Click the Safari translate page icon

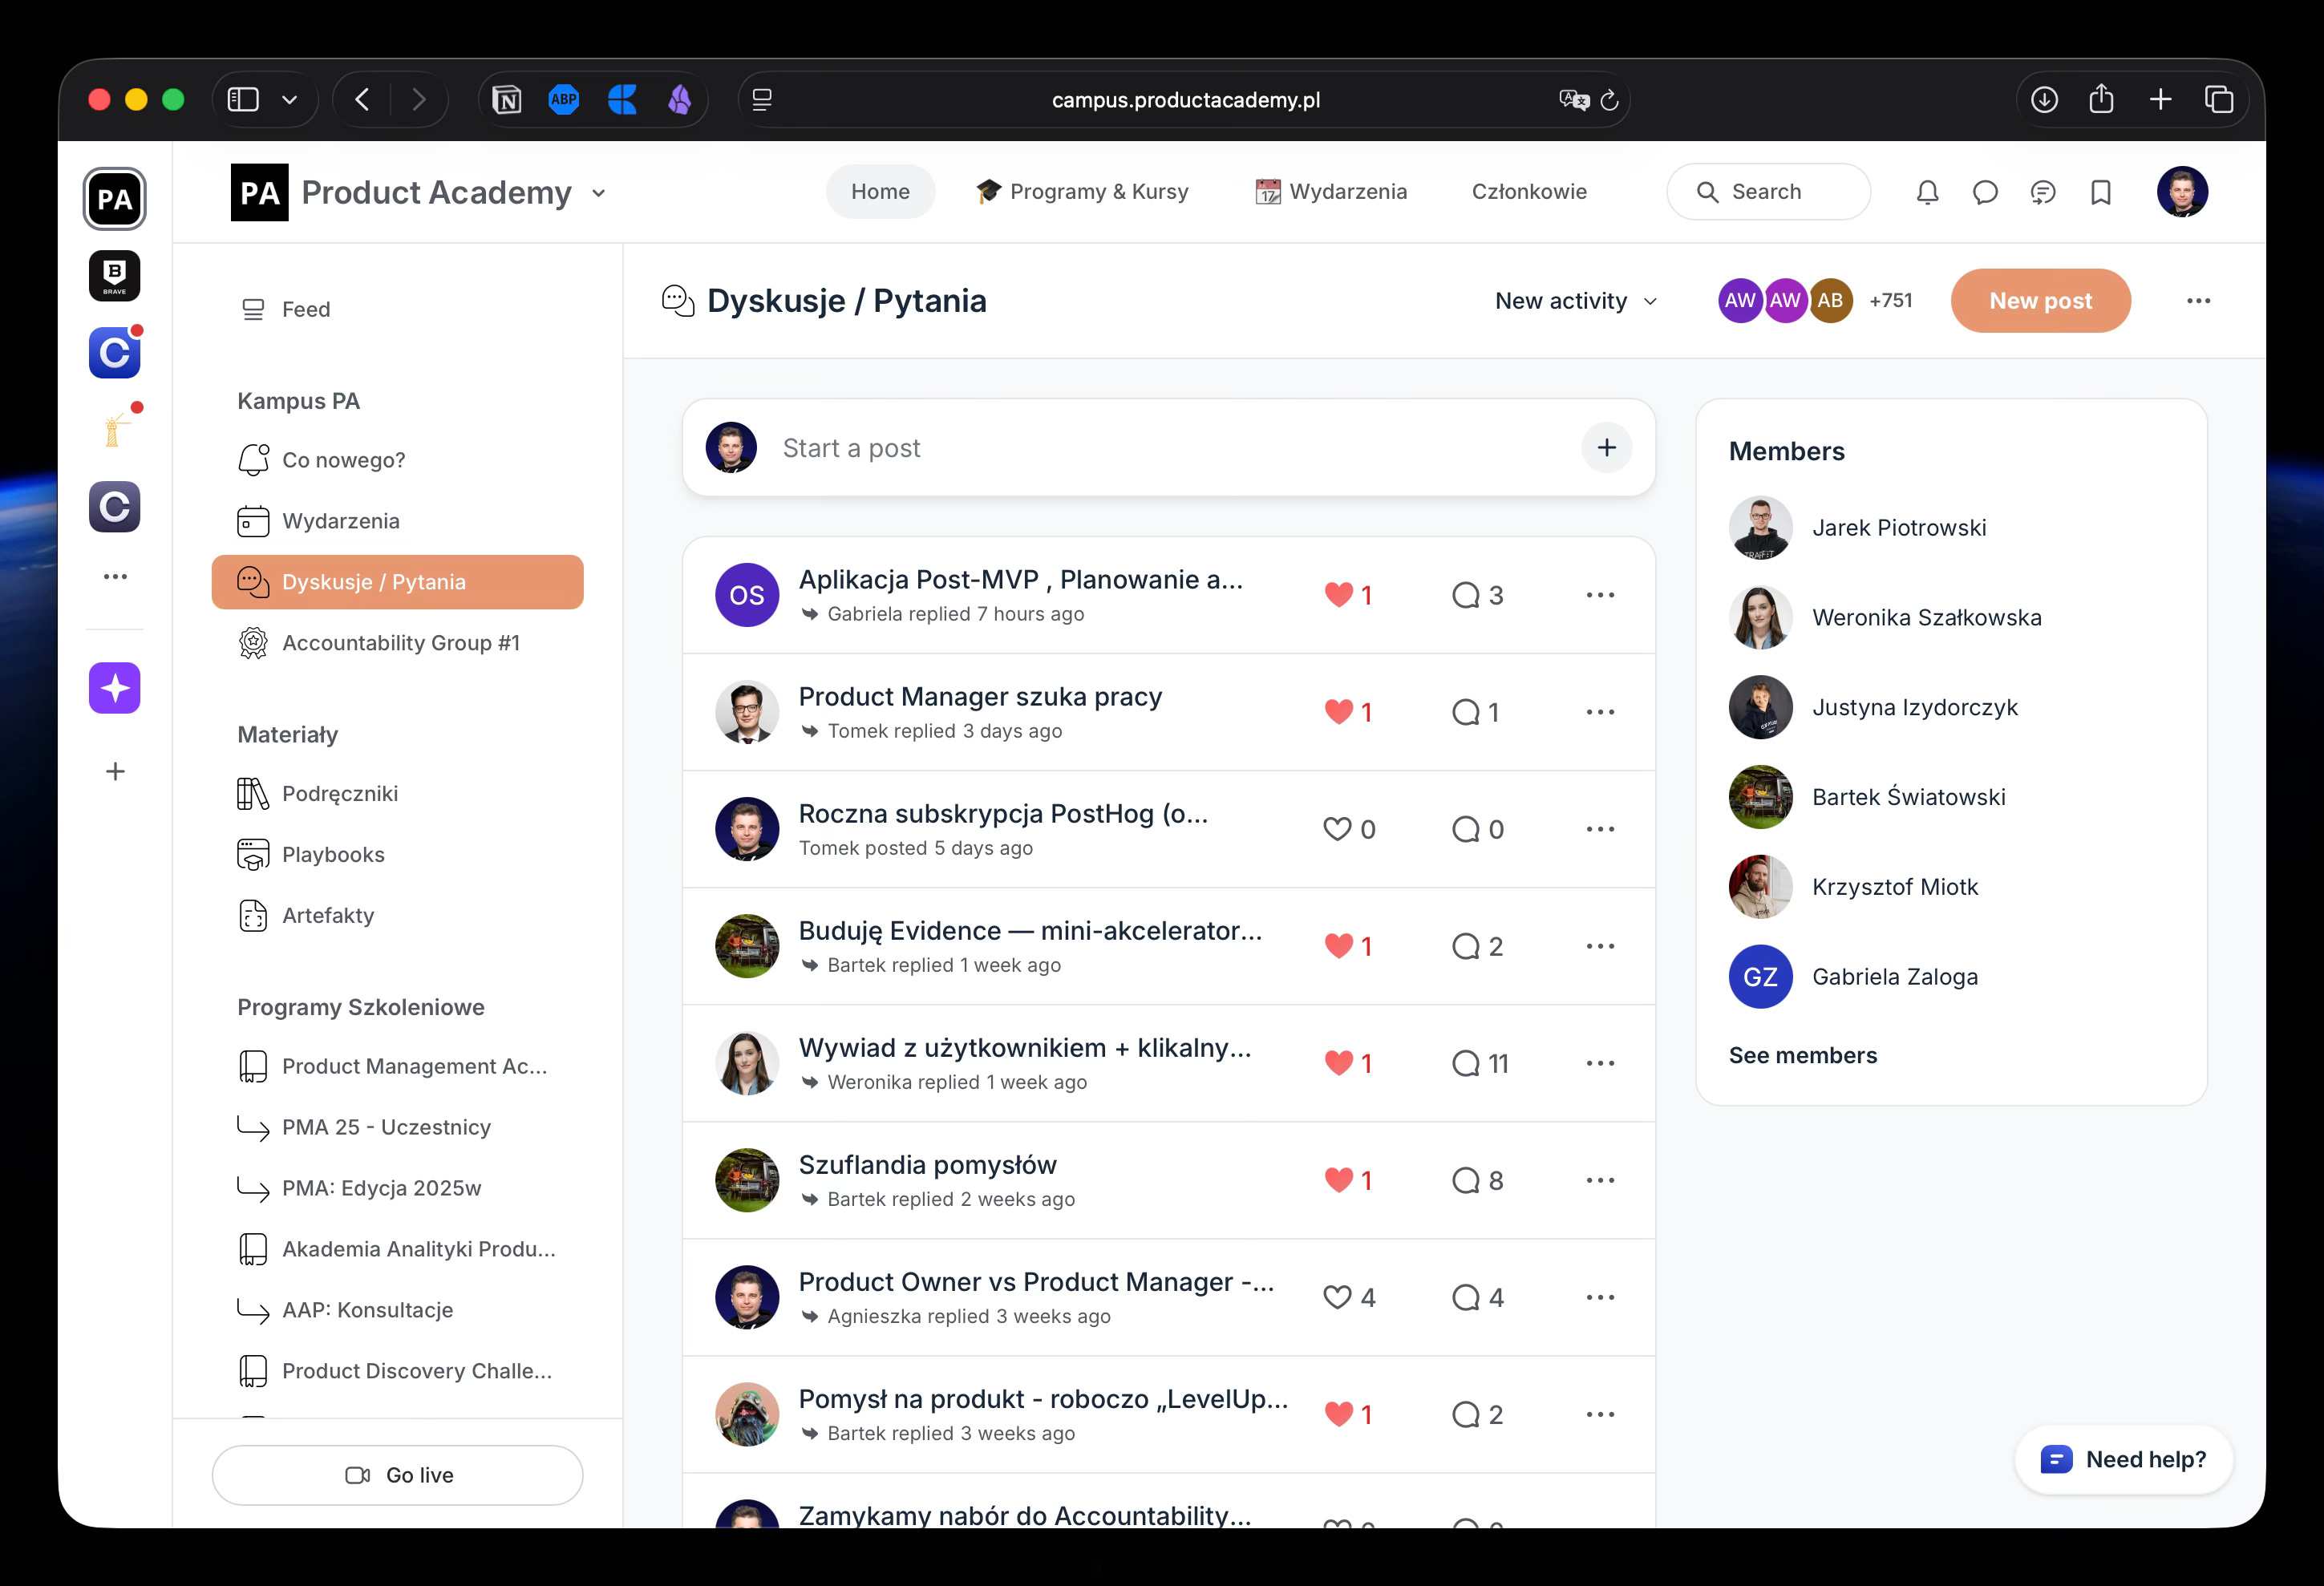[x=1573, y=100]
